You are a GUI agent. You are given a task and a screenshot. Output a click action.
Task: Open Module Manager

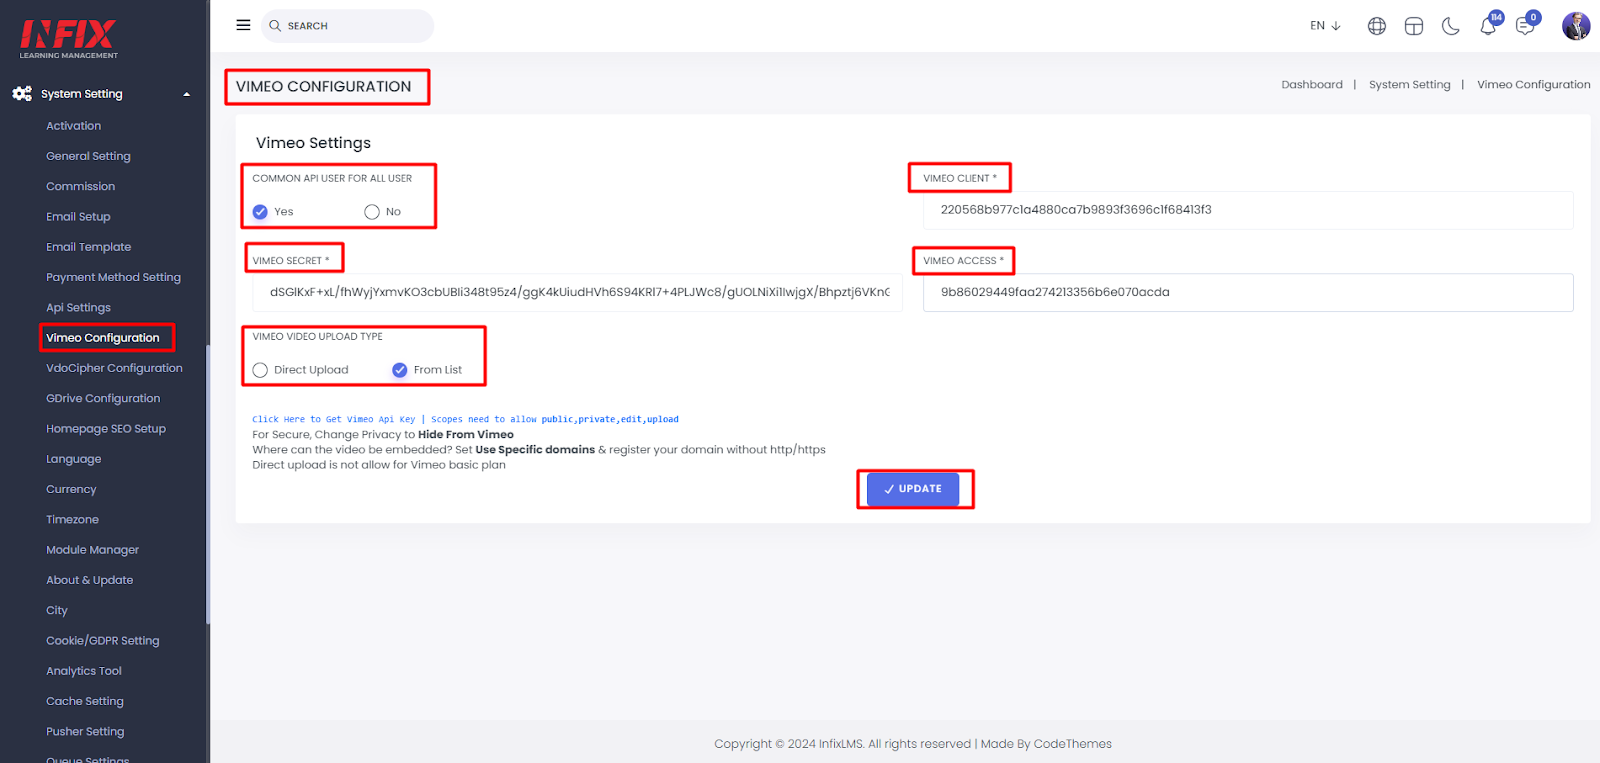click(92, 550)
